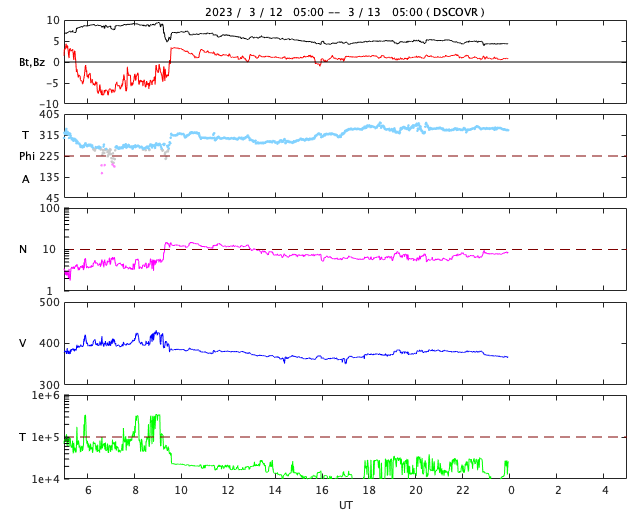Click the "1" tick on the N axis
Viewport: 640px width, 512px height.
[50, 291]
